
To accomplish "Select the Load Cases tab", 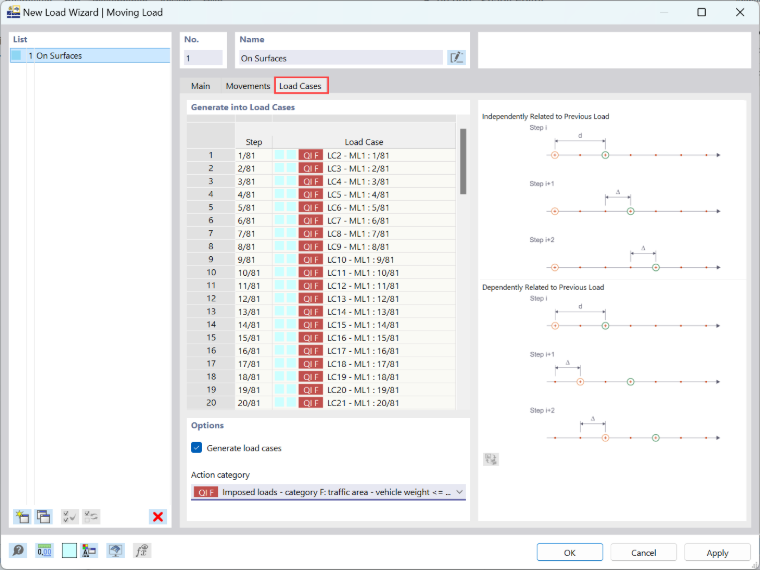I will click(301, 86).
